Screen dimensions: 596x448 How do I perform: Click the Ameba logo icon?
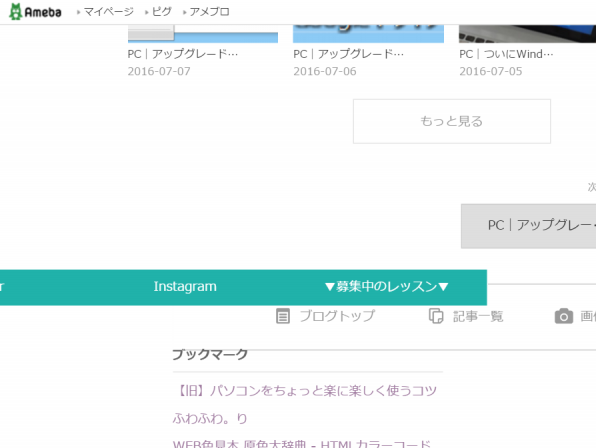pyautogui.click(x=16, y=12)
